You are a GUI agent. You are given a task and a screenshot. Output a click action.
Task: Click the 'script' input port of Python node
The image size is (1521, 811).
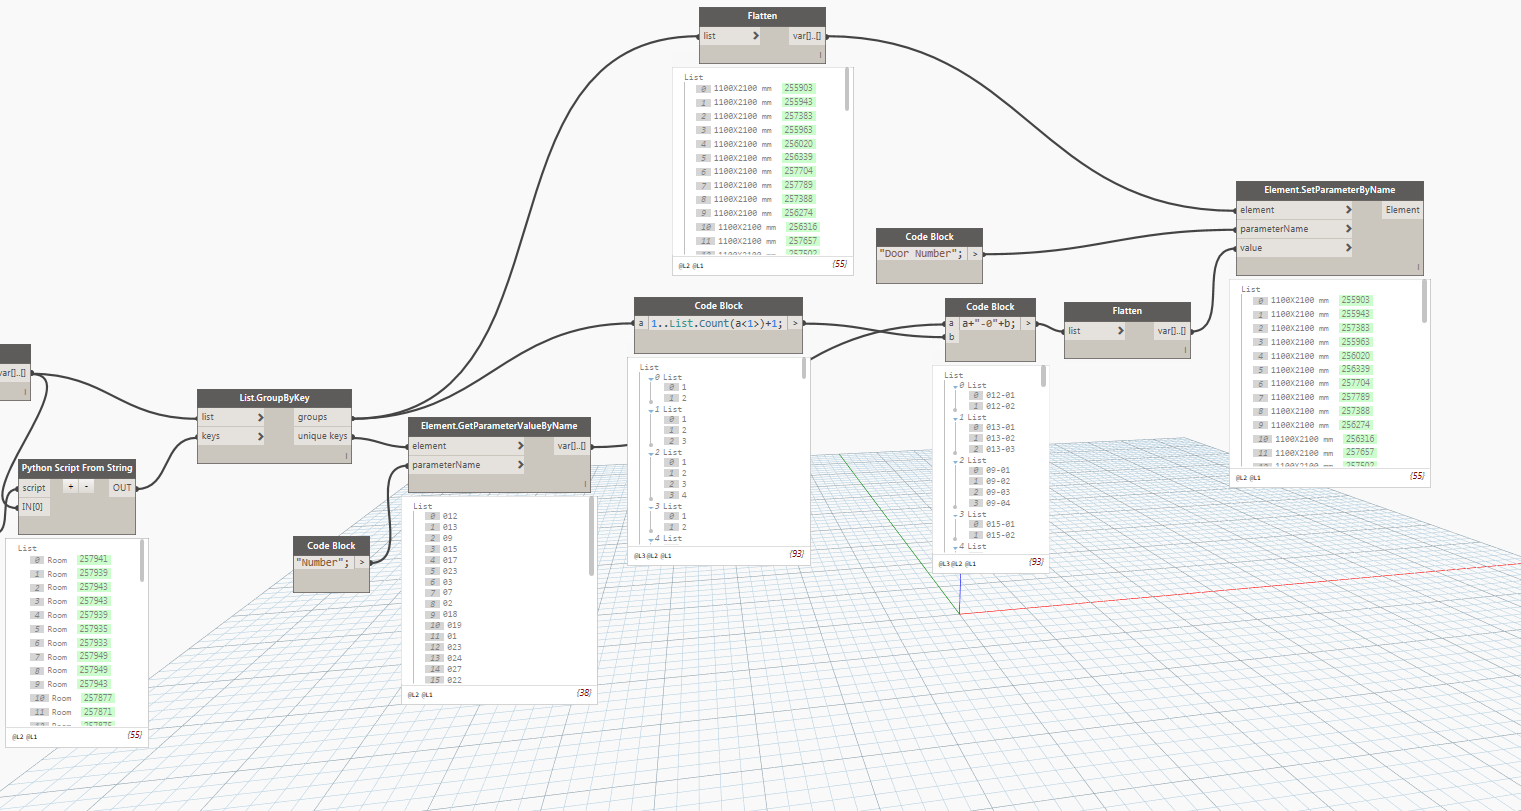pos(34,488)
